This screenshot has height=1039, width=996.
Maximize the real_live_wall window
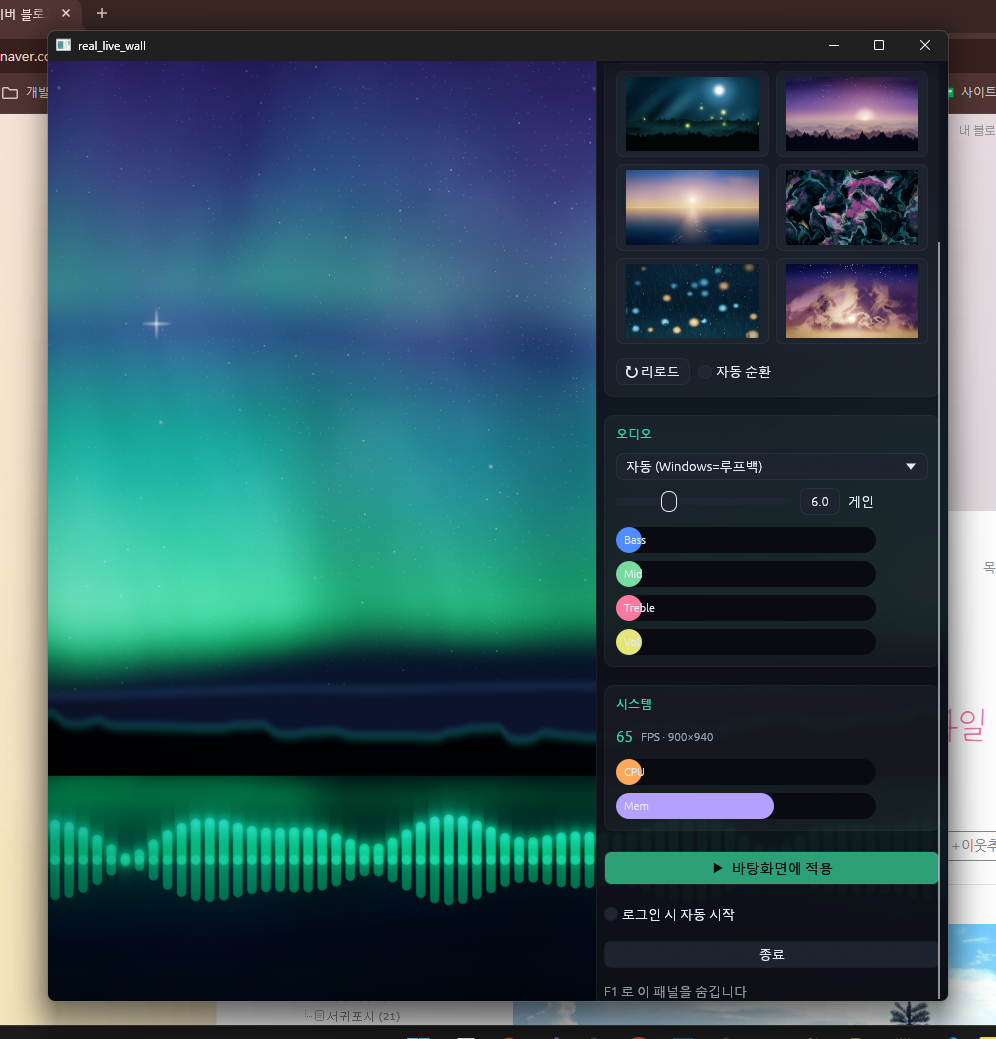[x=879, y=45]
